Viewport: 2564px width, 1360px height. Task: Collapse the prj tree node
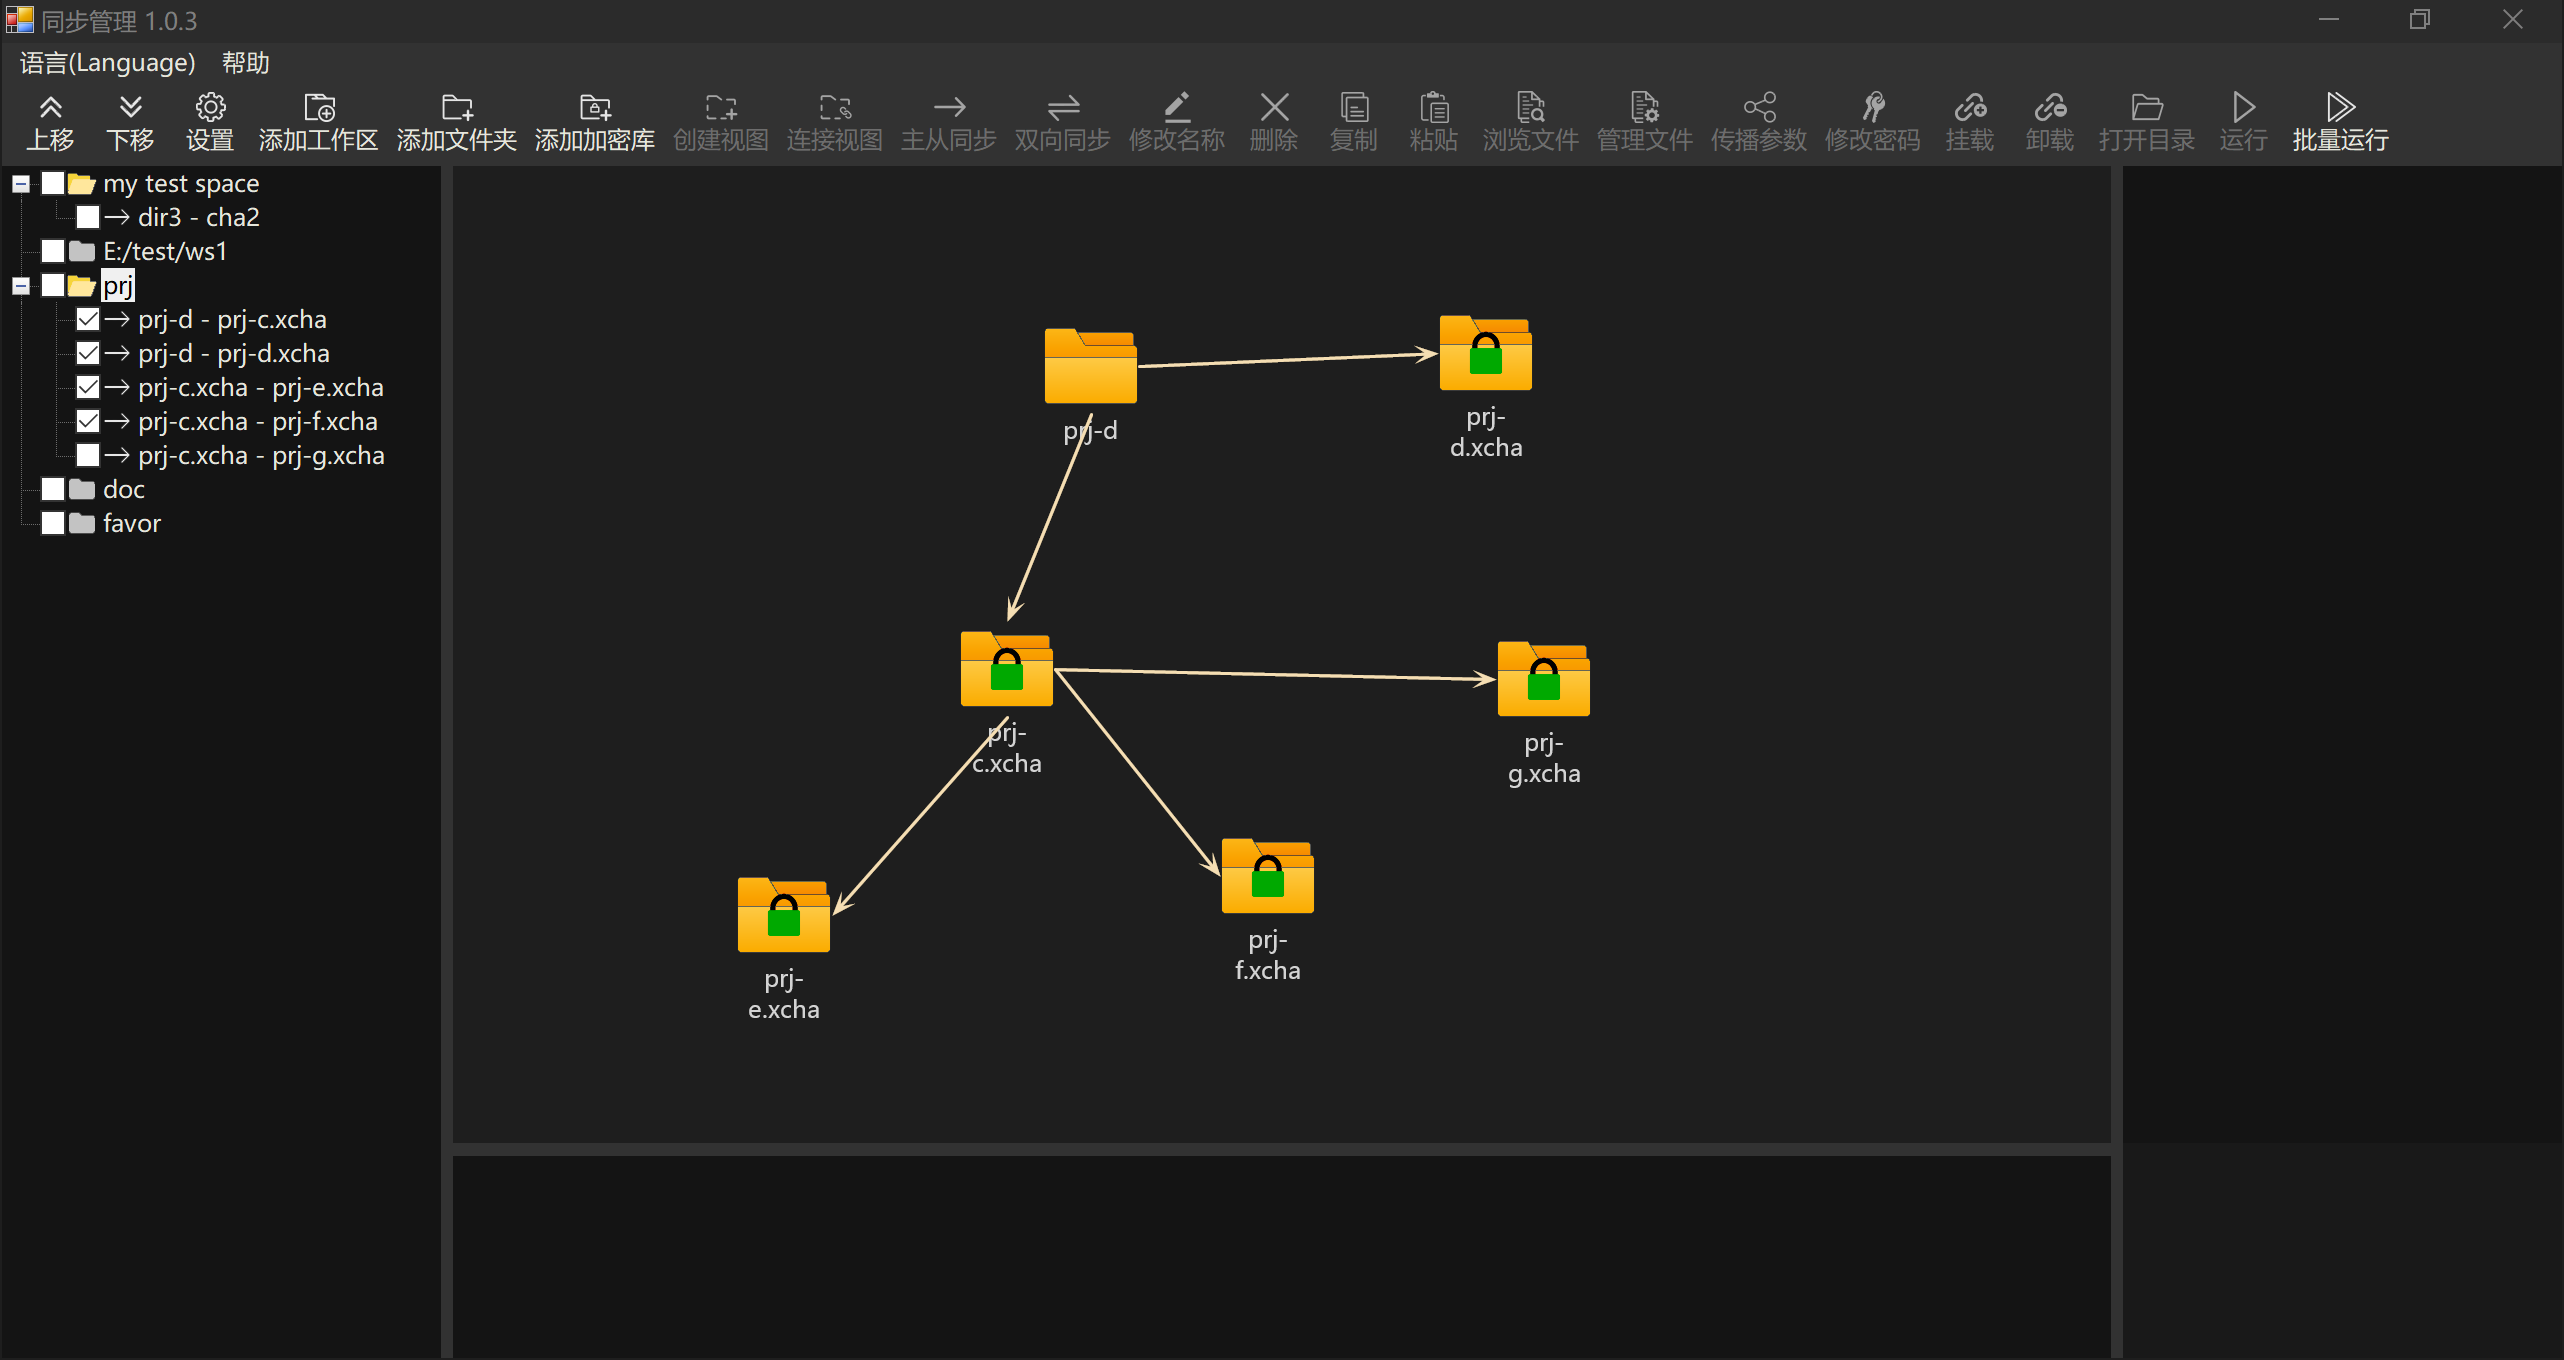pyautogui.click(x=21, y=286)
